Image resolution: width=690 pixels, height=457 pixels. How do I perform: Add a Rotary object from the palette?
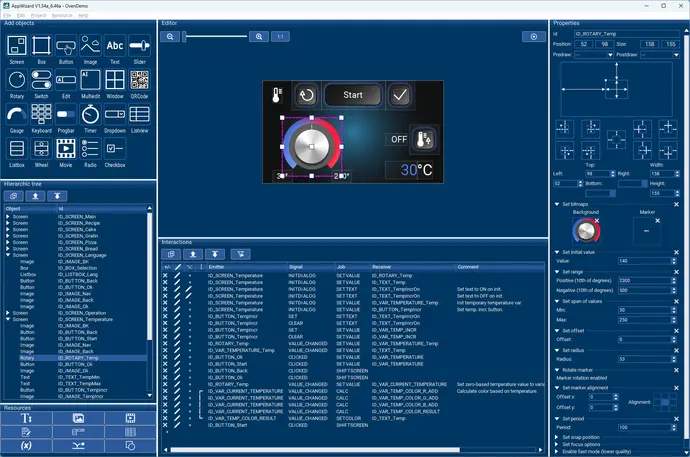coord(17,81)
